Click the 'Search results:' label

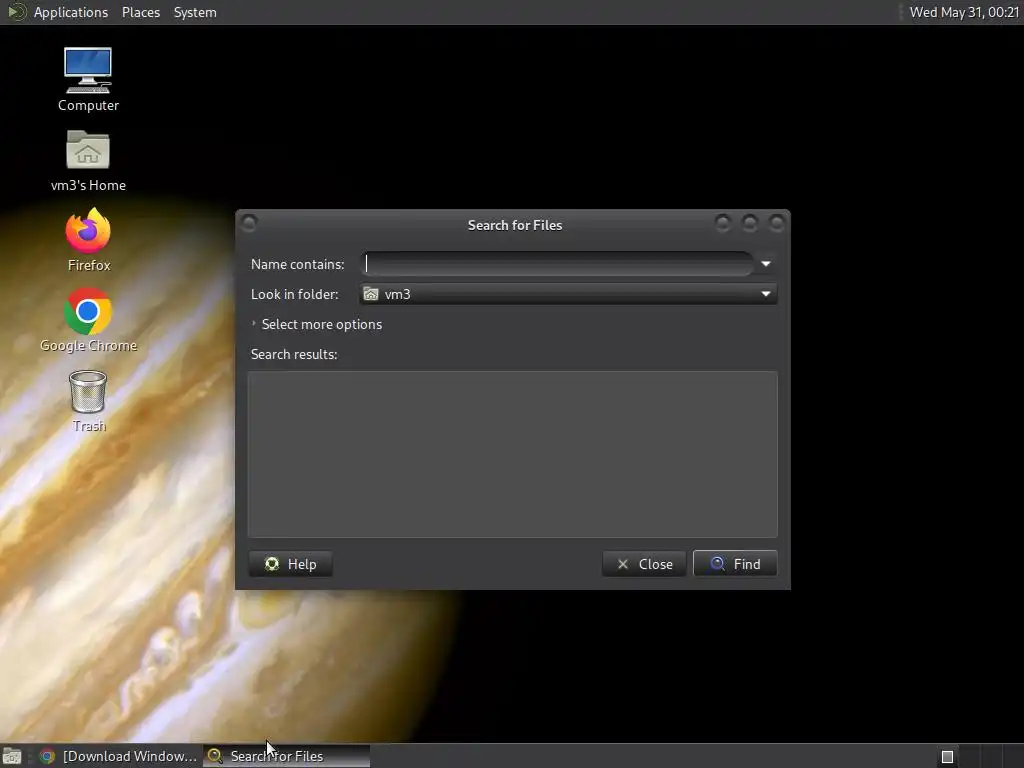coord(294,354)
